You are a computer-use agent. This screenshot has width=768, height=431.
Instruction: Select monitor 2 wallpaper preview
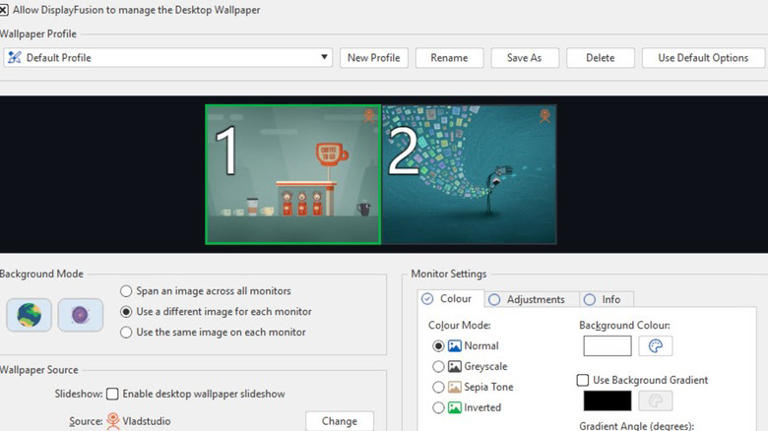click(469, 174)
